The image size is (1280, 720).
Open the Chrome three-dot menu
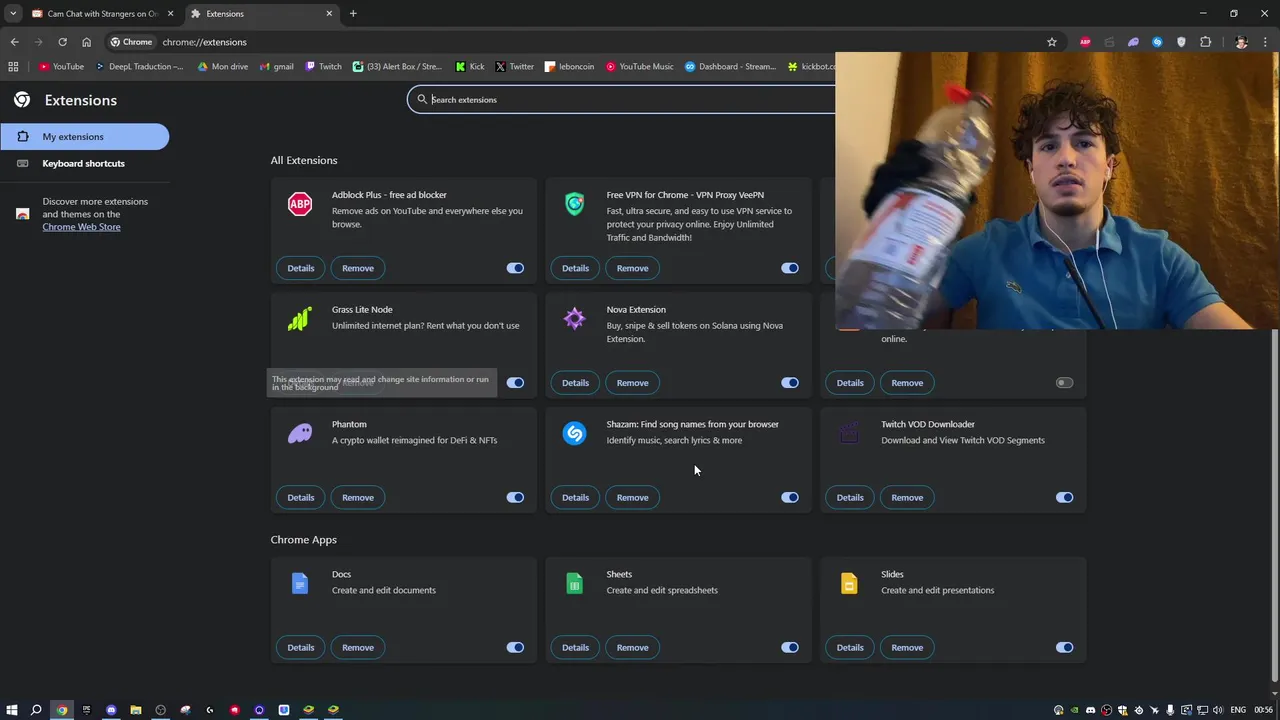click(1265, 42)
